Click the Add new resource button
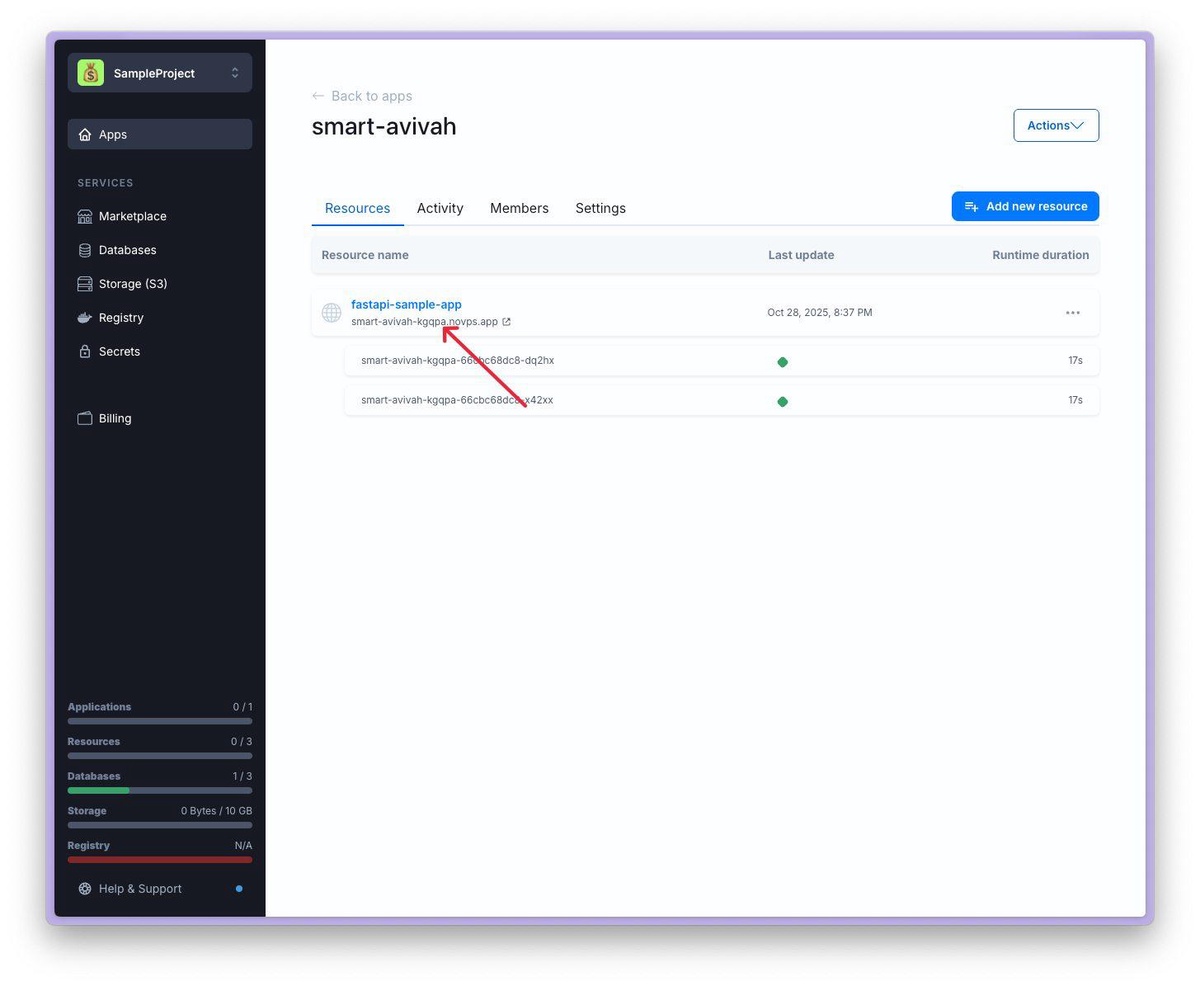The height and width of the screenshot is (986, 1200). (x=1025, y=206)
